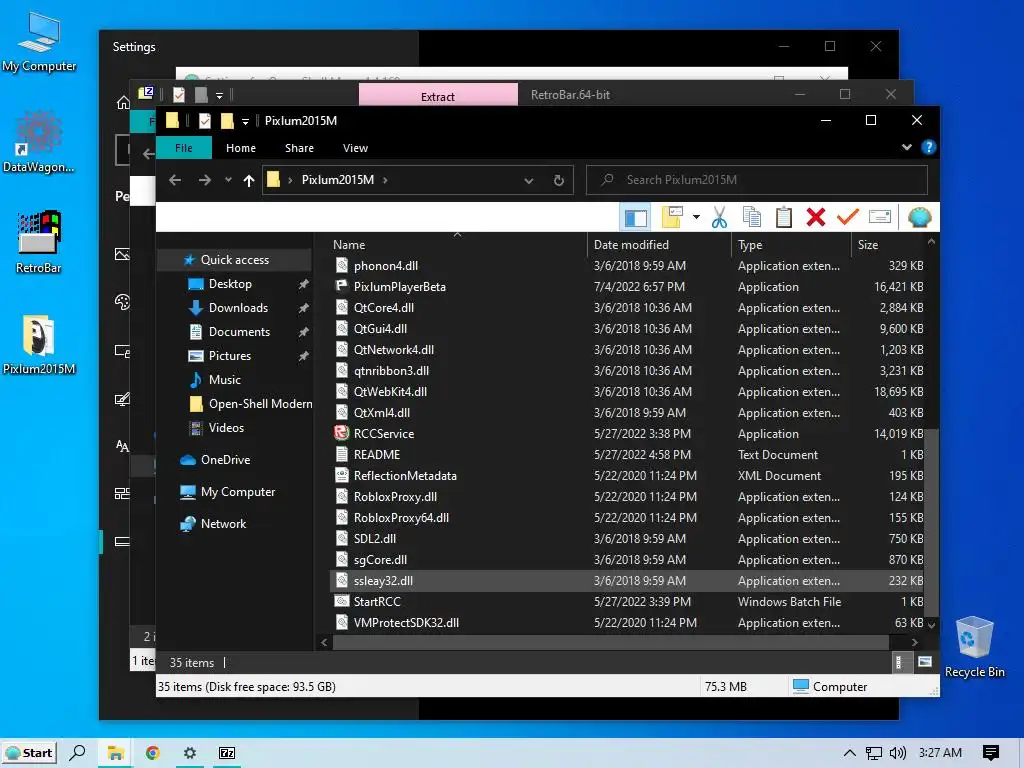Click the vertical scrollbar in file list
Screen dimensions: 1024x768
[932, 522]
